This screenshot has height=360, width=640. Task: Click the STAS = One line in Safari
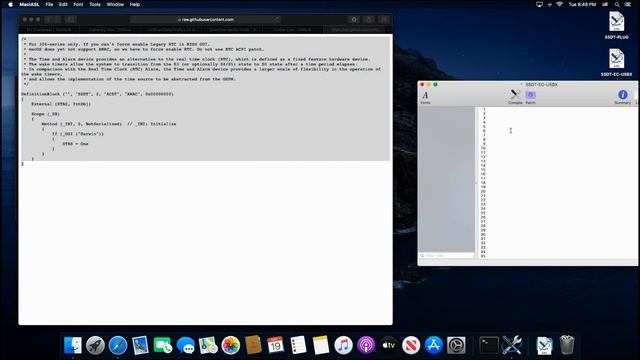(75, 144)
